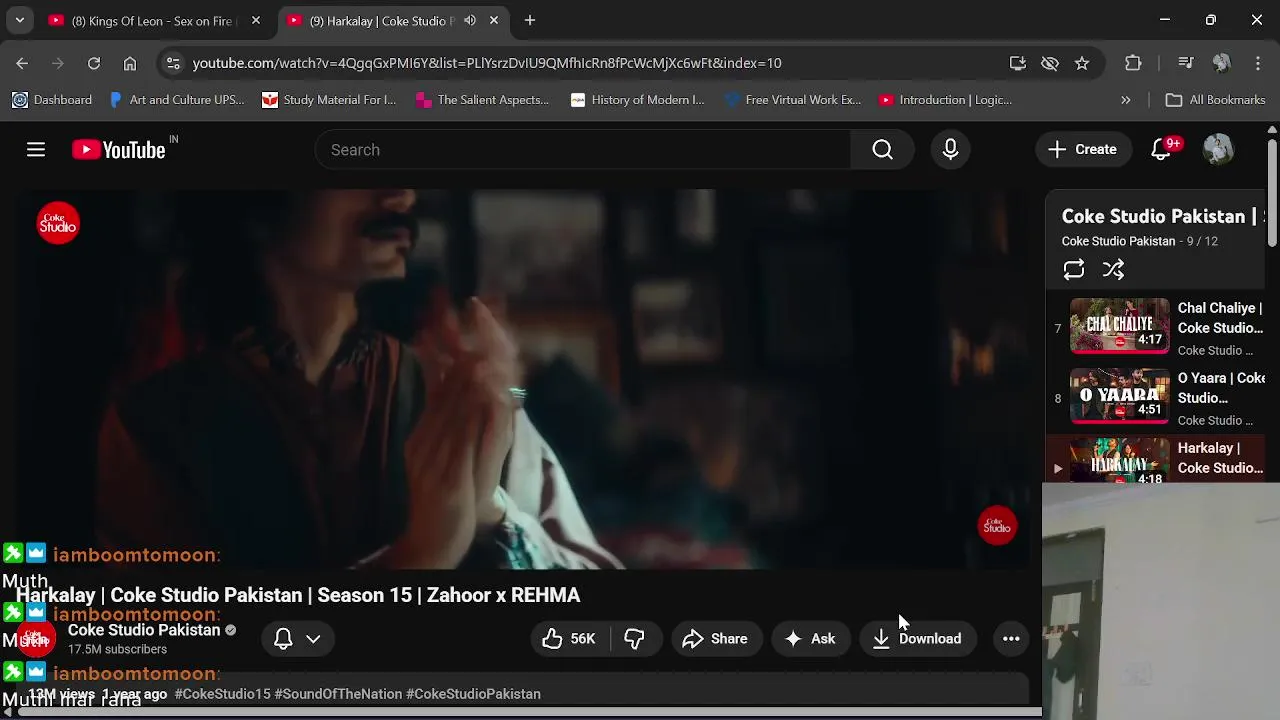Screen dimensions: 1280x720
Task: Open notifications bell with 9+ badge
Action: [1162, 150]
